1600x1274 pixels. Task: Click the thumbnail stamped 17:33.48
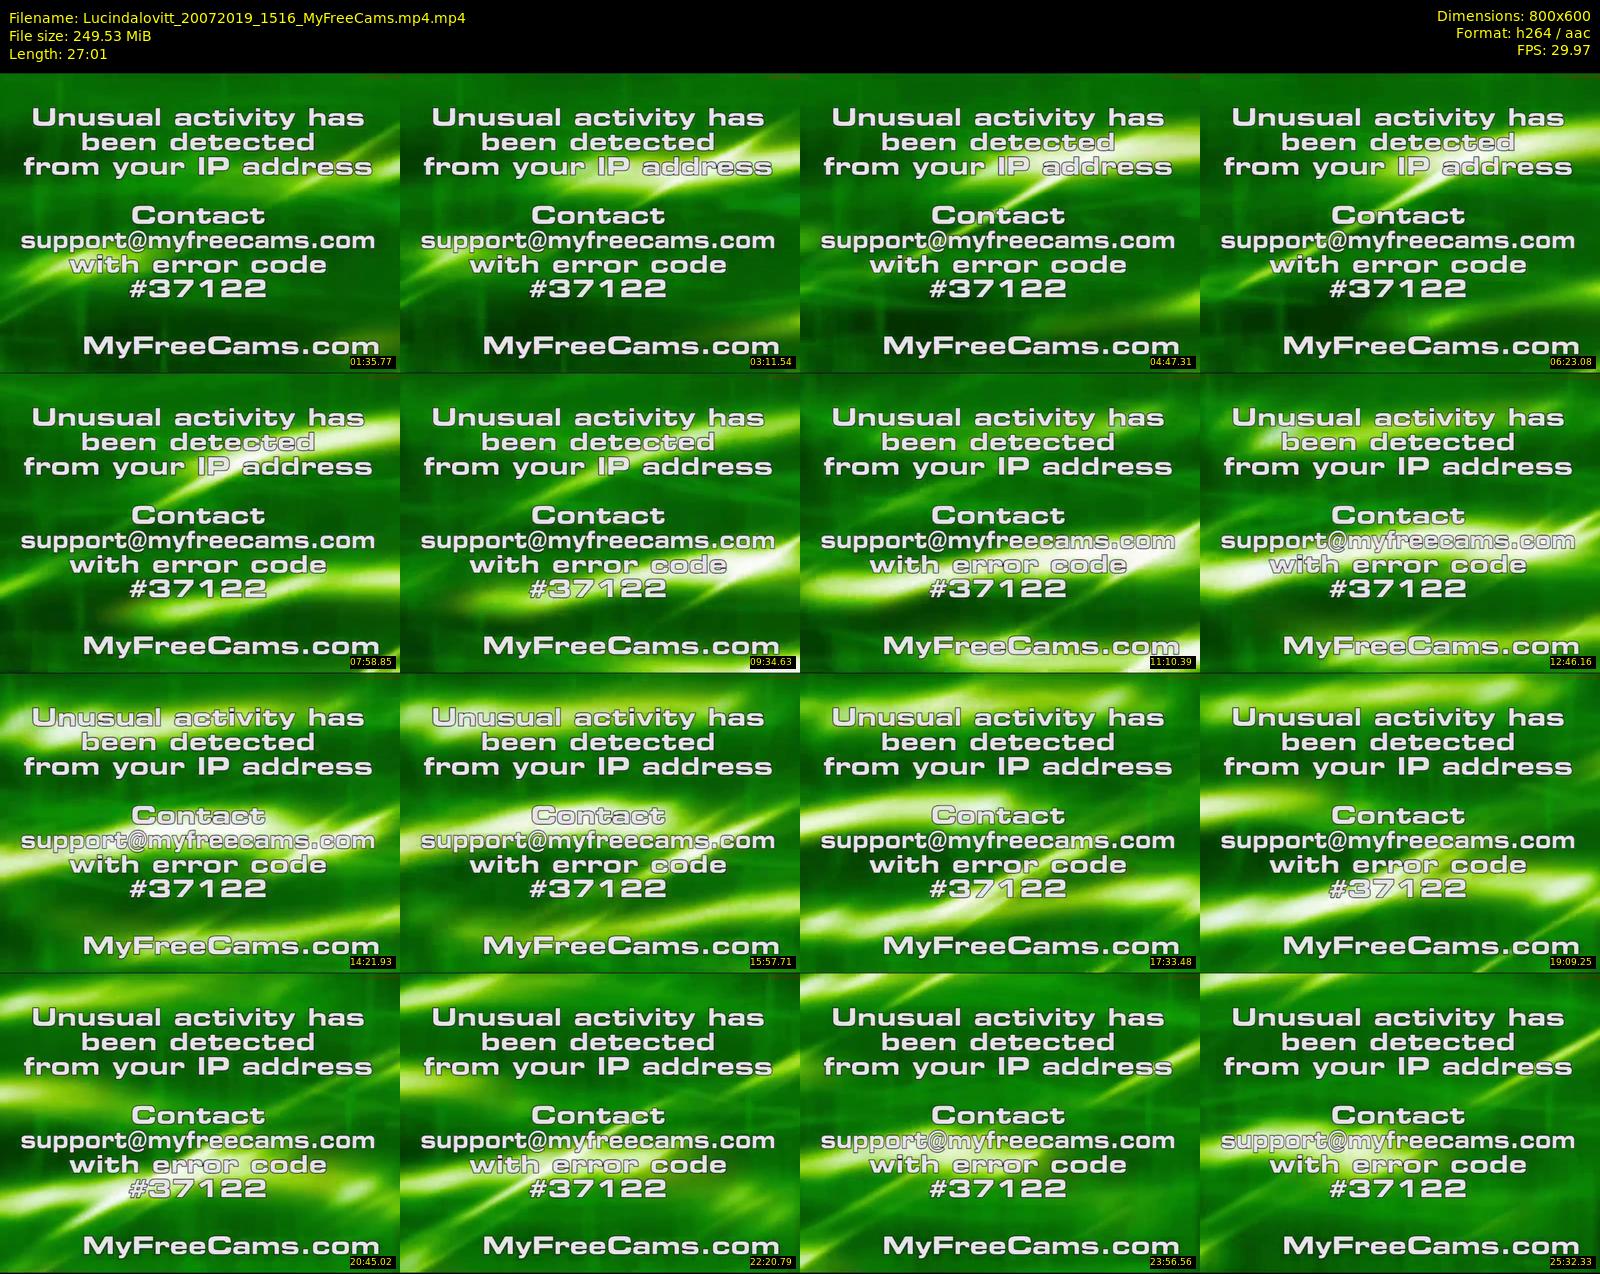point(1000,823)
